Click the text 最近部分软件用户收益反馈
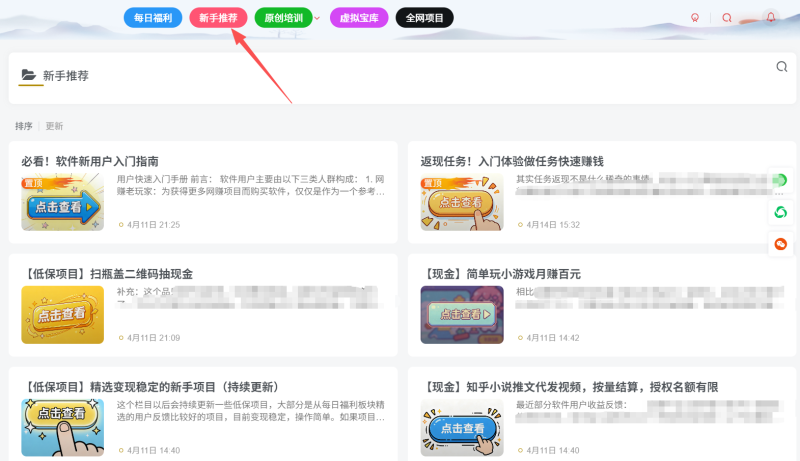800x461 pixels. 571,405
